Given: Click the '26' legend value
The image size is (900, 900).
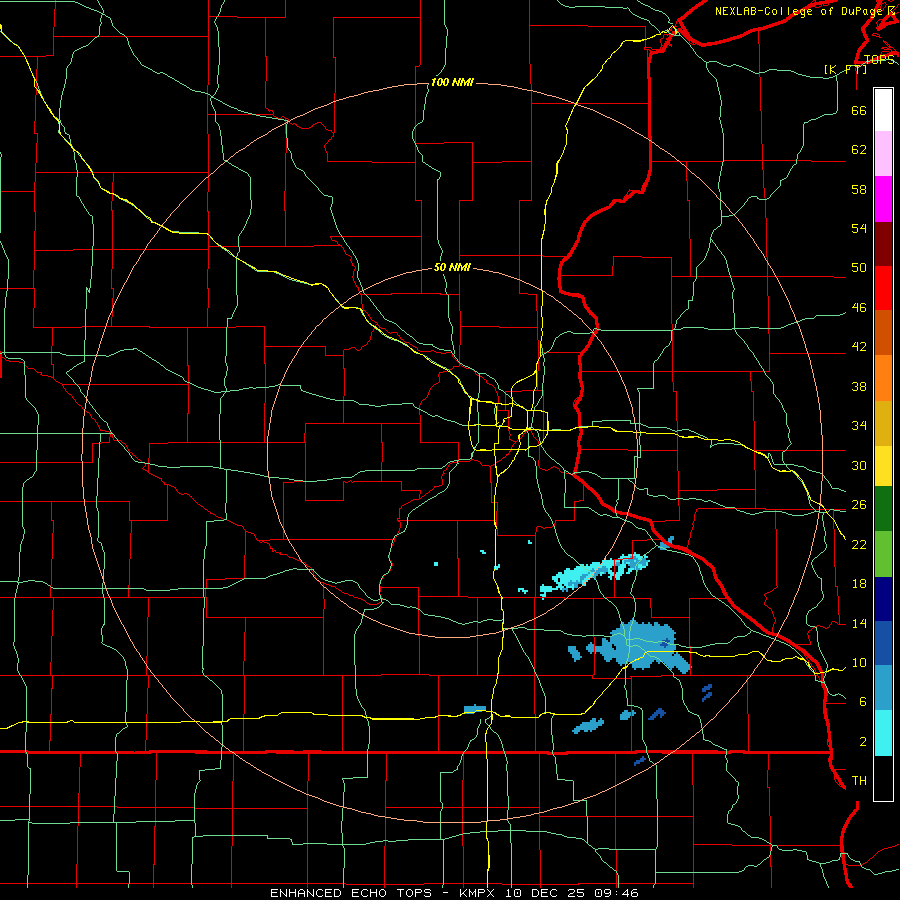Looking at the screenshot, I should tap(859, 505).
